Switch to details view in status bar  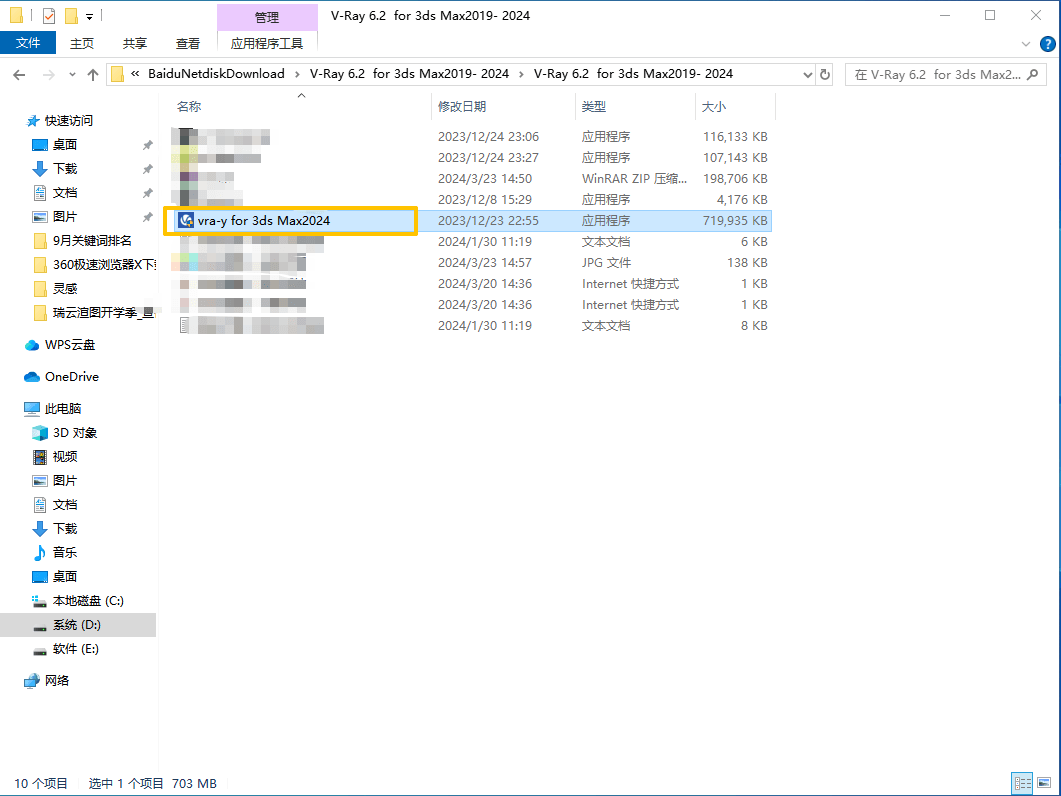pos(1022,784)
